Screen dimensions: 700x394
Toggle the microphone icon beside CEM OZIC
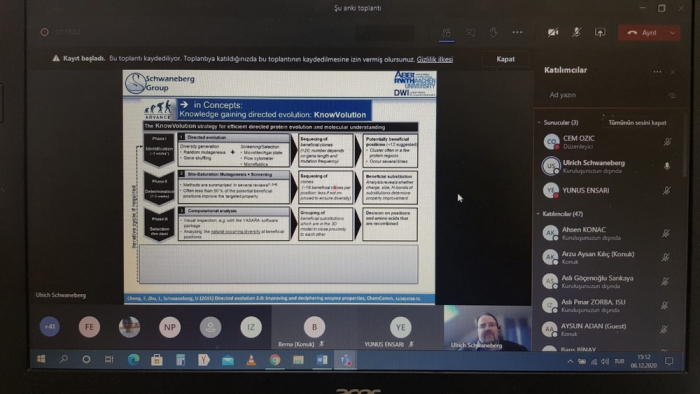point(667,142)
